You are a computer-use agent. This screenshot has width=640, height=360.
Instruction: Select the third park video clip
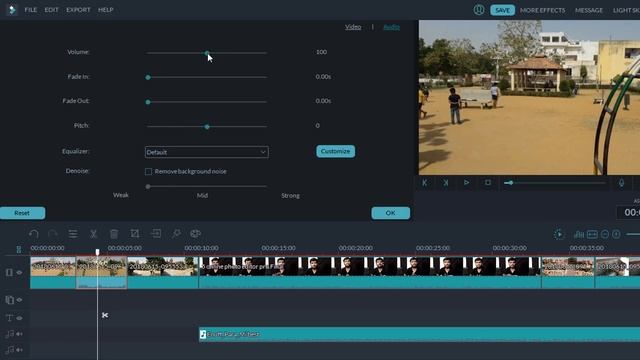(x=163, y=272)
